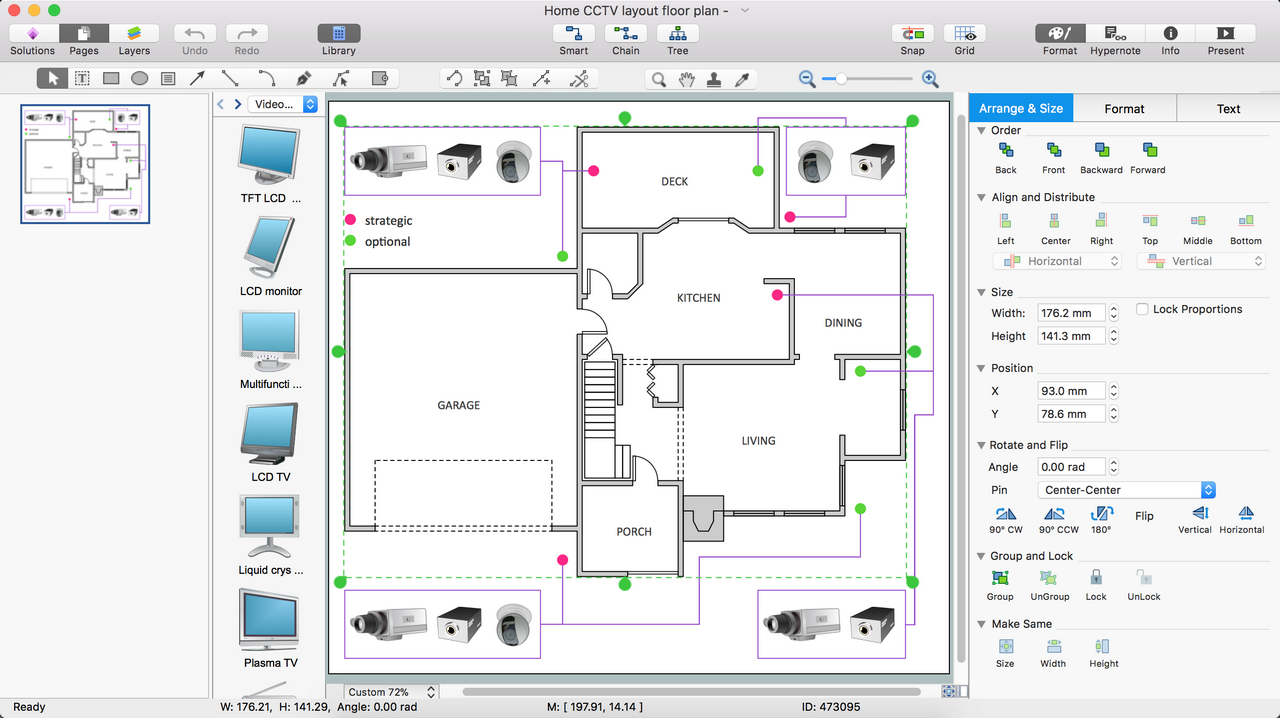Open the Library panel icon
This screenshot has width=1280, height=718.
(x=338, y=34)
